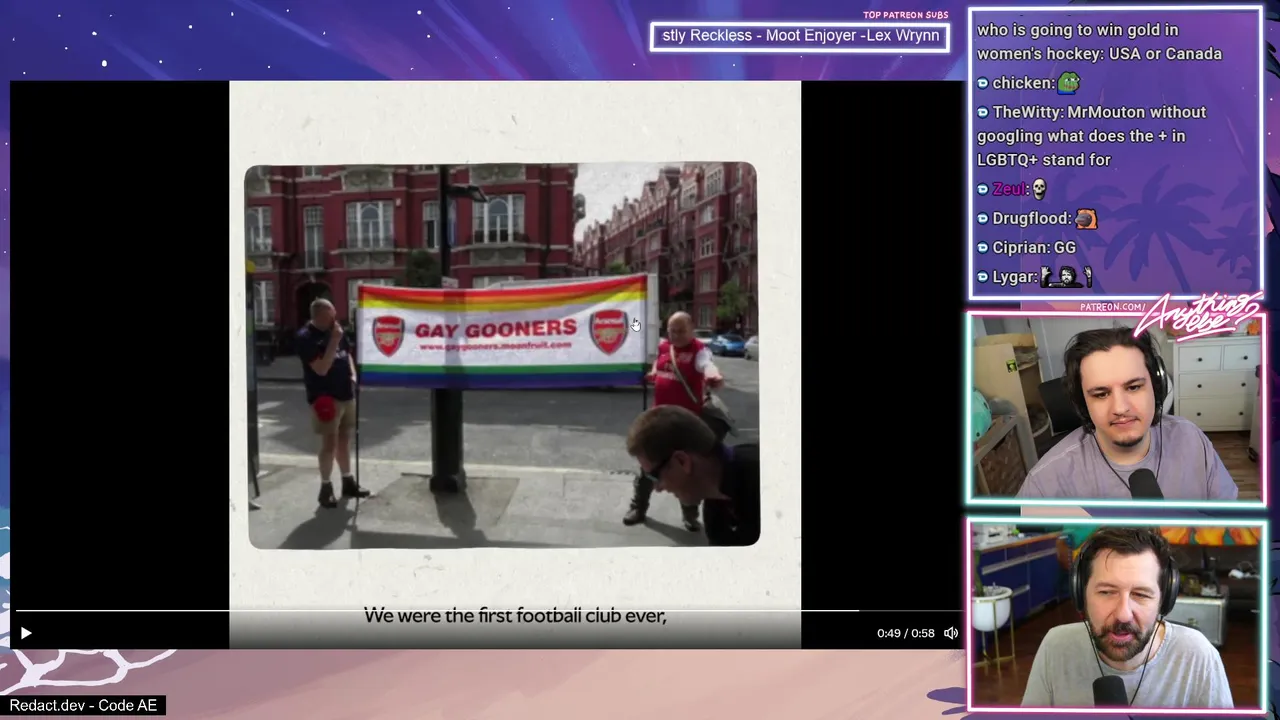Click the chat message about women's hockey gold
The width and height of the screenshot is (1280, 720).
[1099, 42]
